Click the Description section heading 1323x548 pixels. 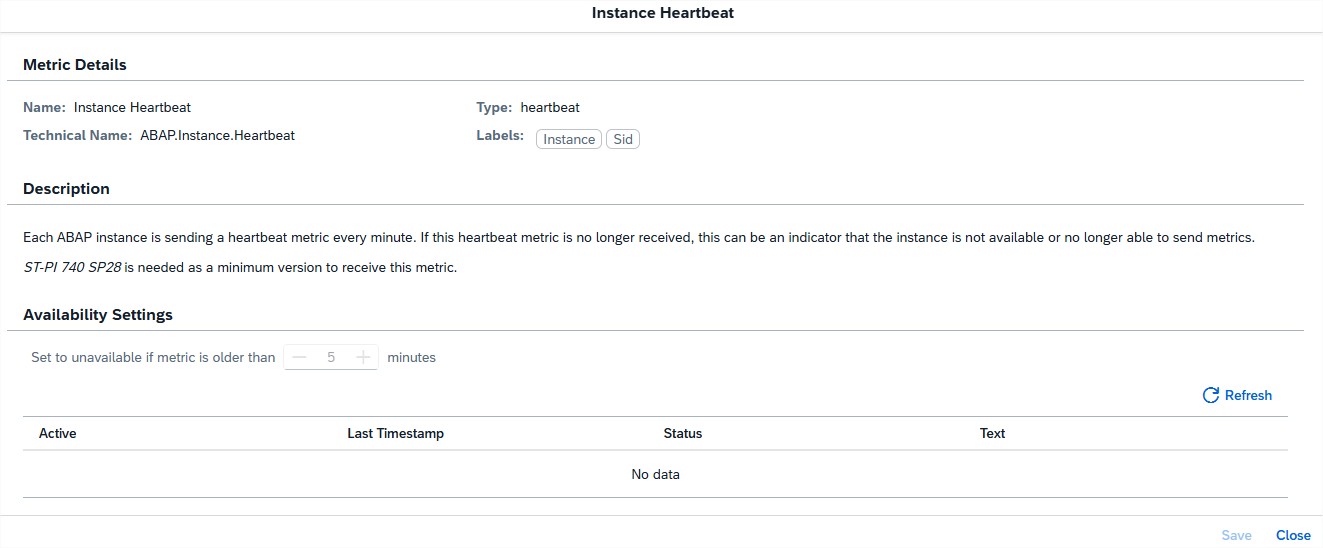[x=66, y=189]
